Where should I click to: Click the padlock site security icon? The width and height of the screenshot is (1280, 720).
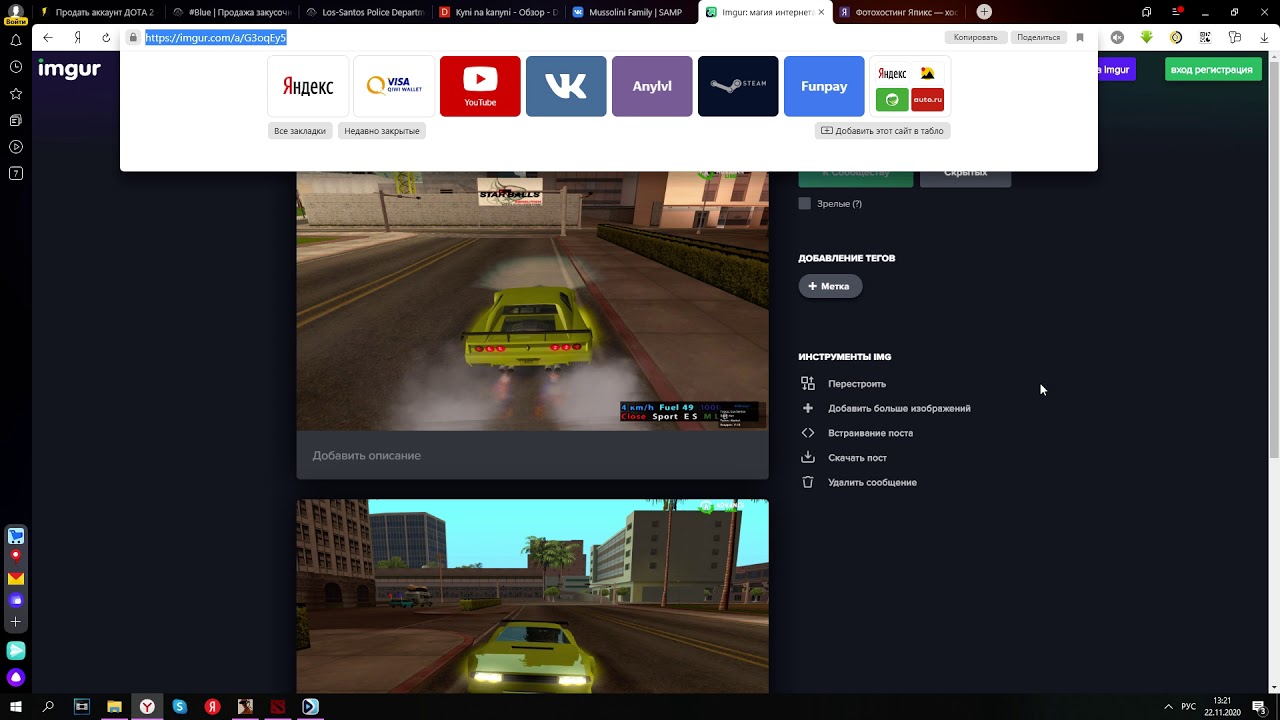coord(132,38)
